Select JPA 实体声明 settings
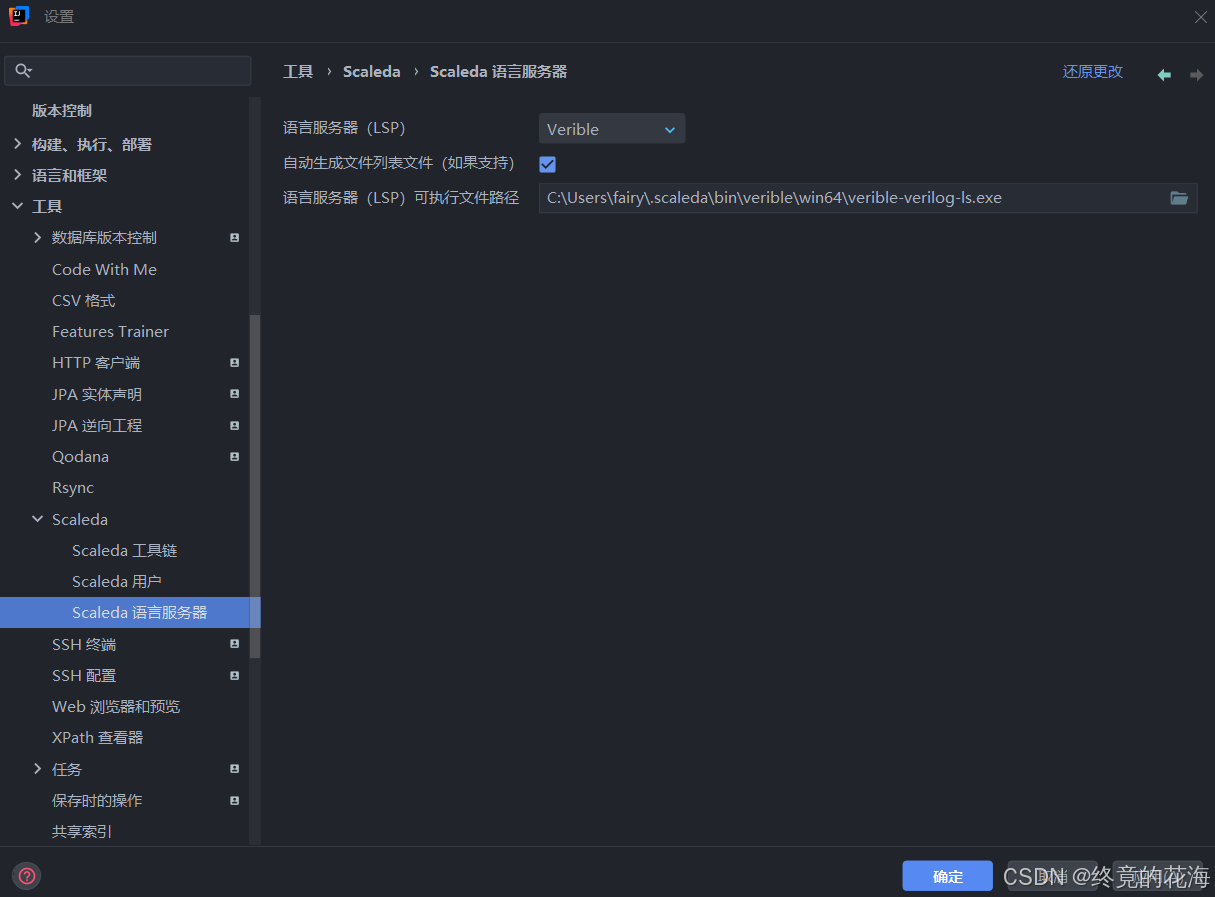 tap(97, 394)
